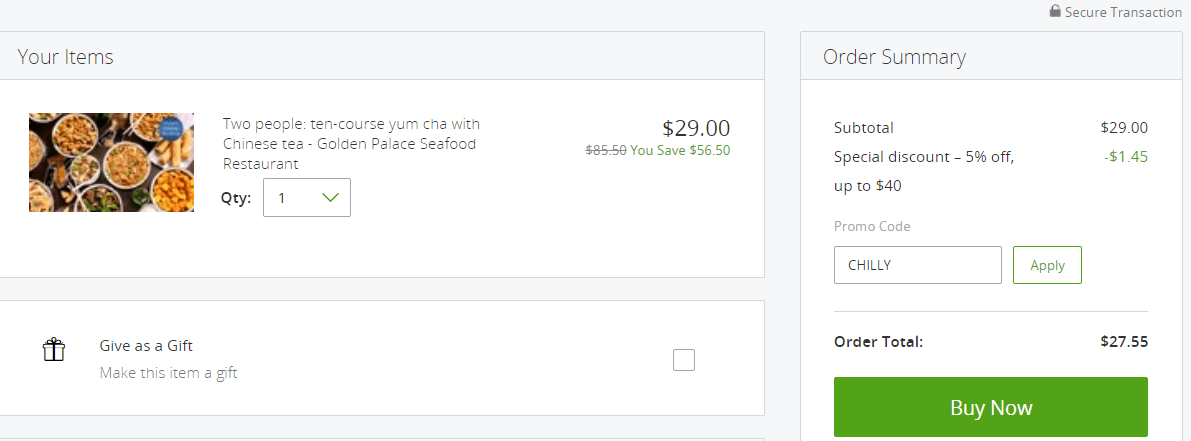Click the Make this item a gift text
The image size is (1191, 441).
pyautogui.click(x=168, y=373)
